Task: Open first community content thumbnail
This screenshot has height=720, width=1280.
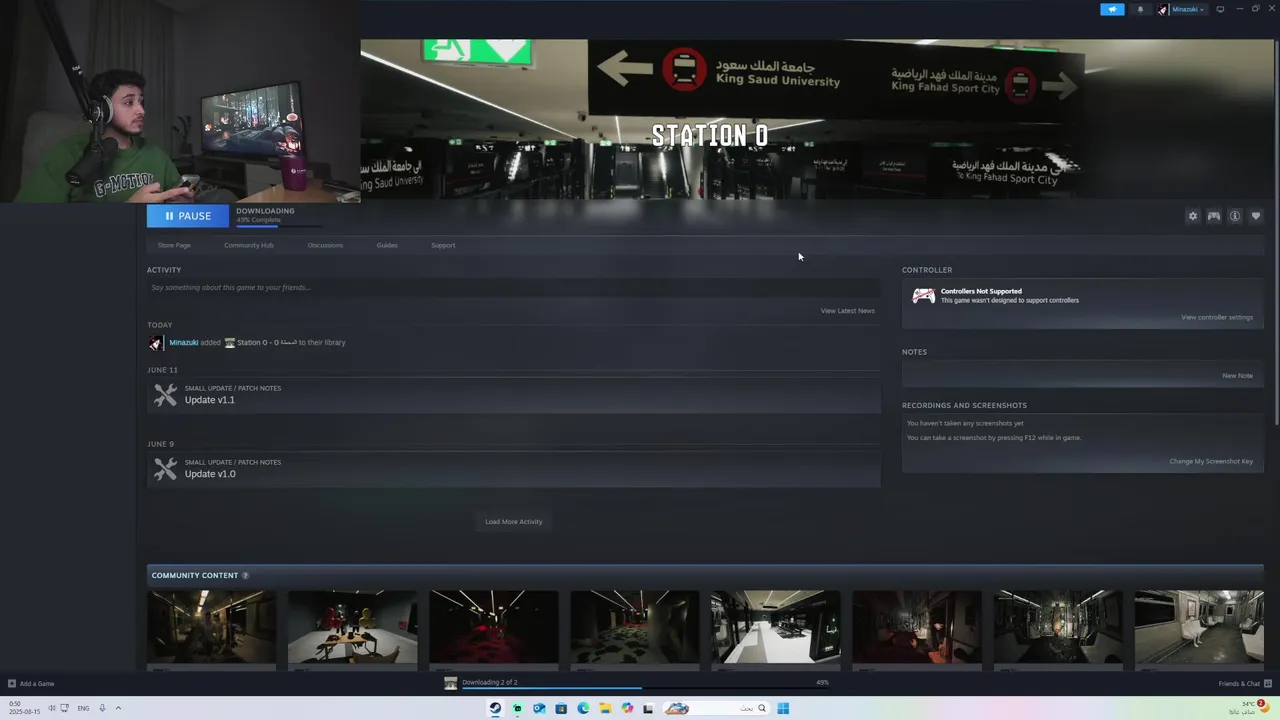Action: [x=211, y=627]
